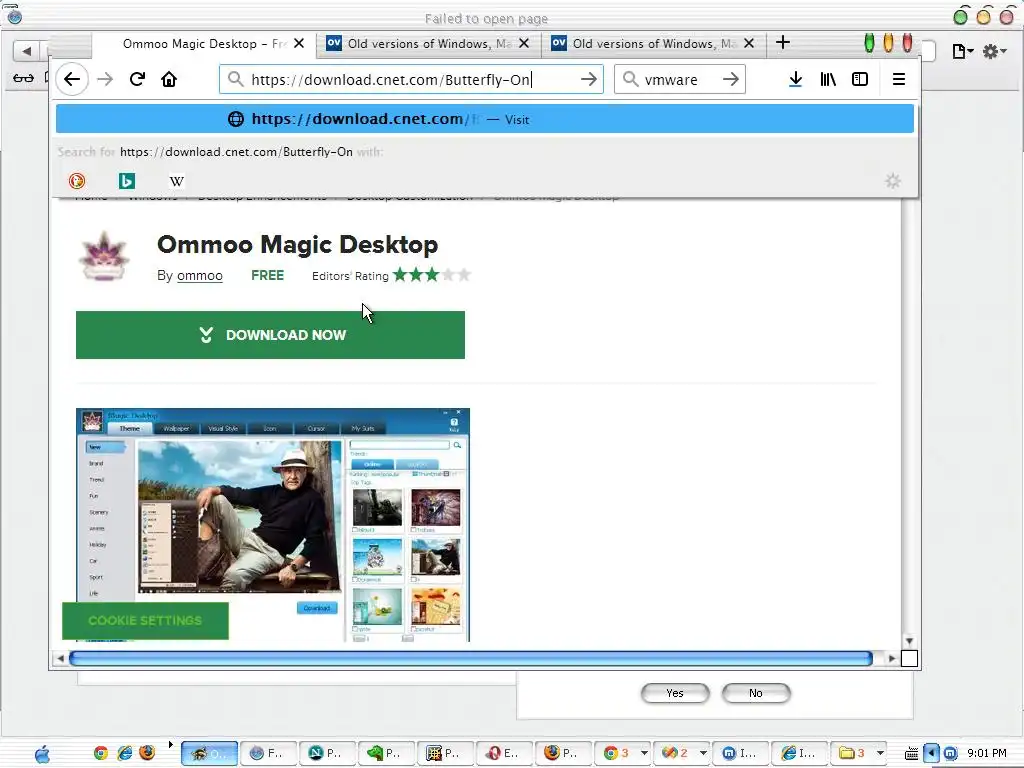Close the Ommoo Magic Desktop tab
This screenshot has height=768, width=1024.
click(x=298, y=43)
